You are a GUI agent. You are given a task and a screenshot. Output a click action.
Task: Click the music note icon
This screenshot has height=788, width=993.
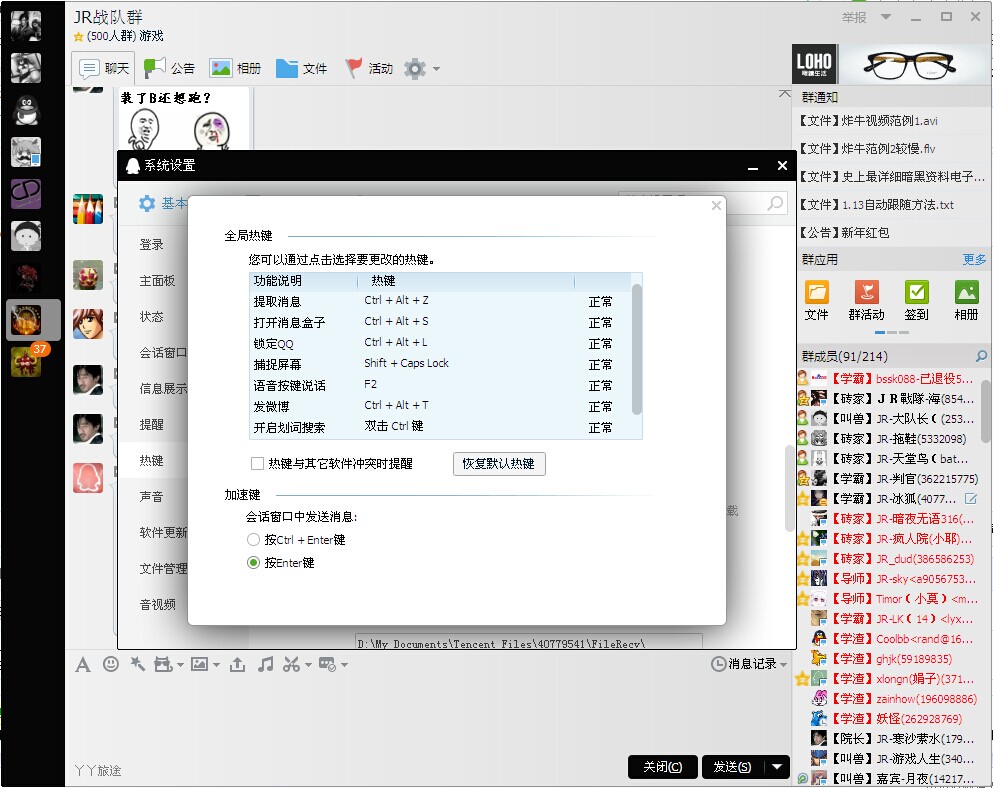[265, 664]
